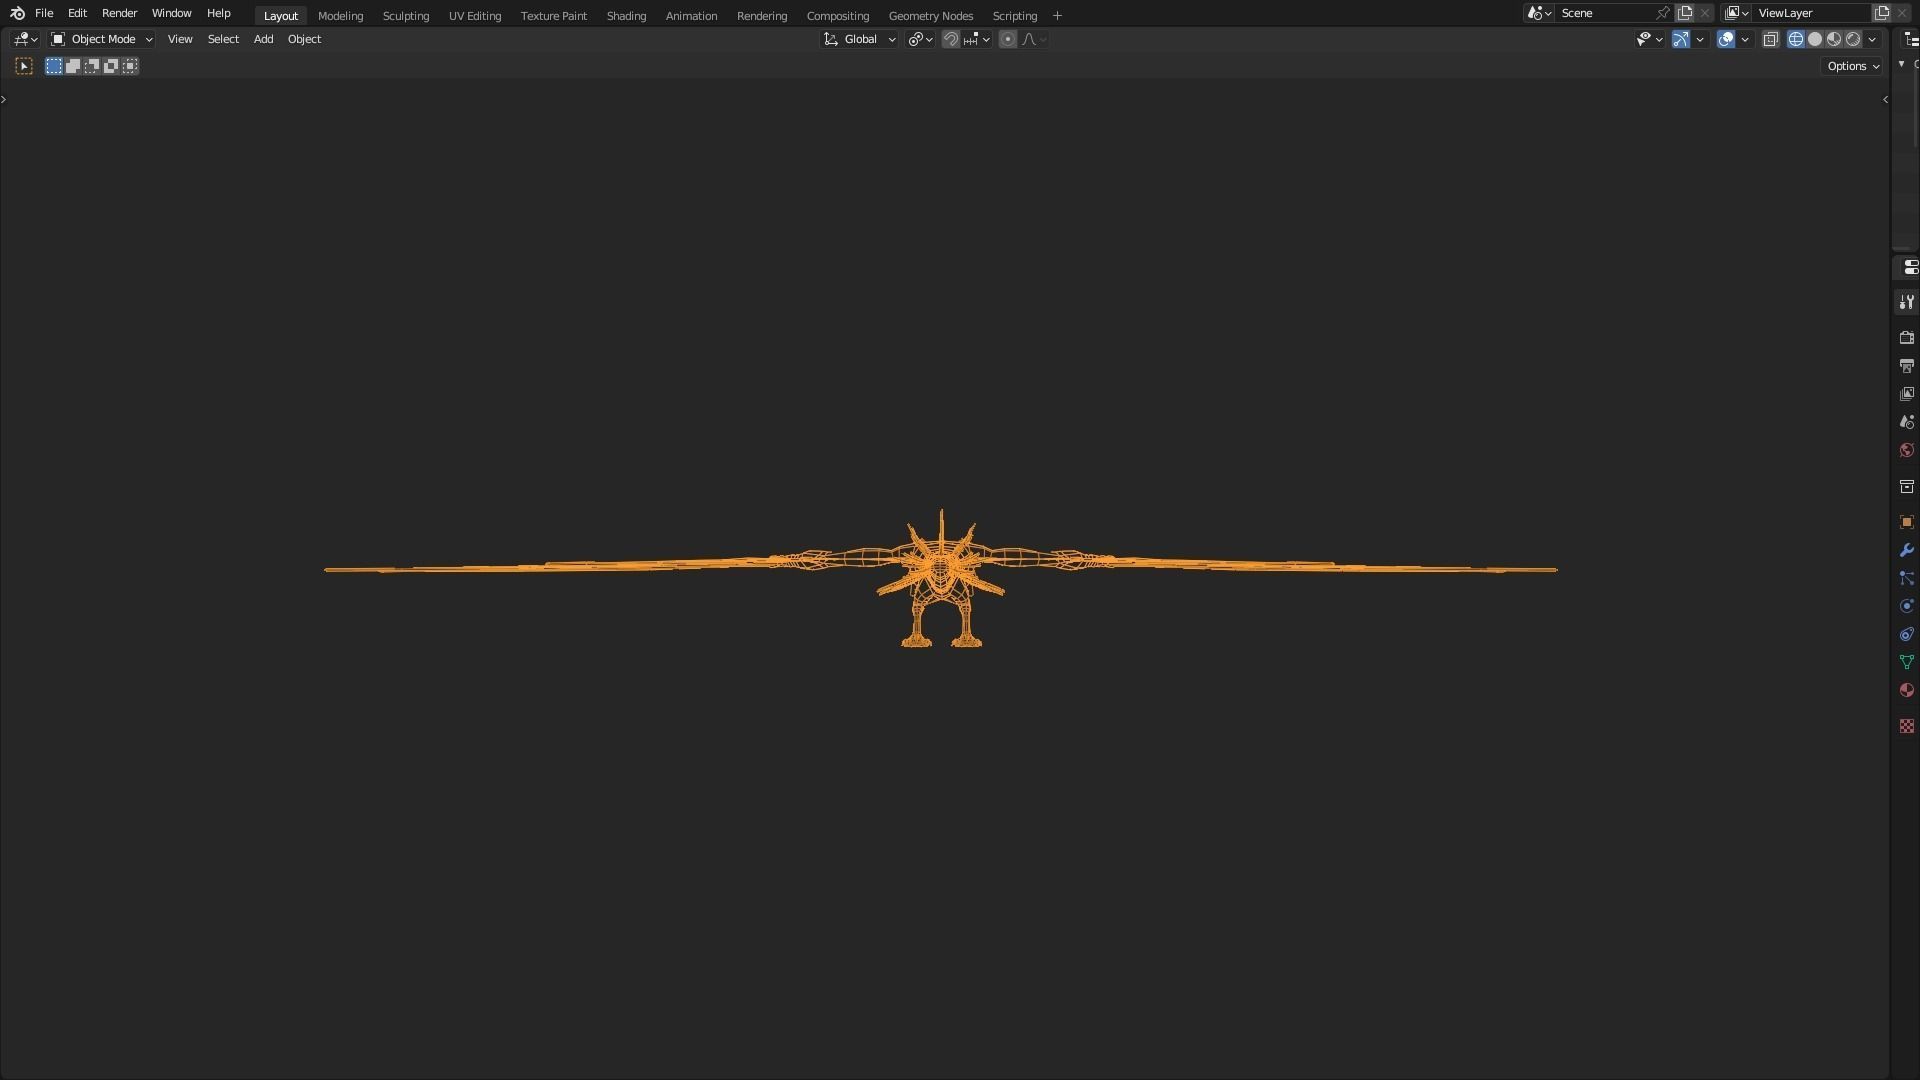Switch to the Sculpting workspace tab
The height and width of the screenshot is (1080, 1920).
(x=406, y=16)
